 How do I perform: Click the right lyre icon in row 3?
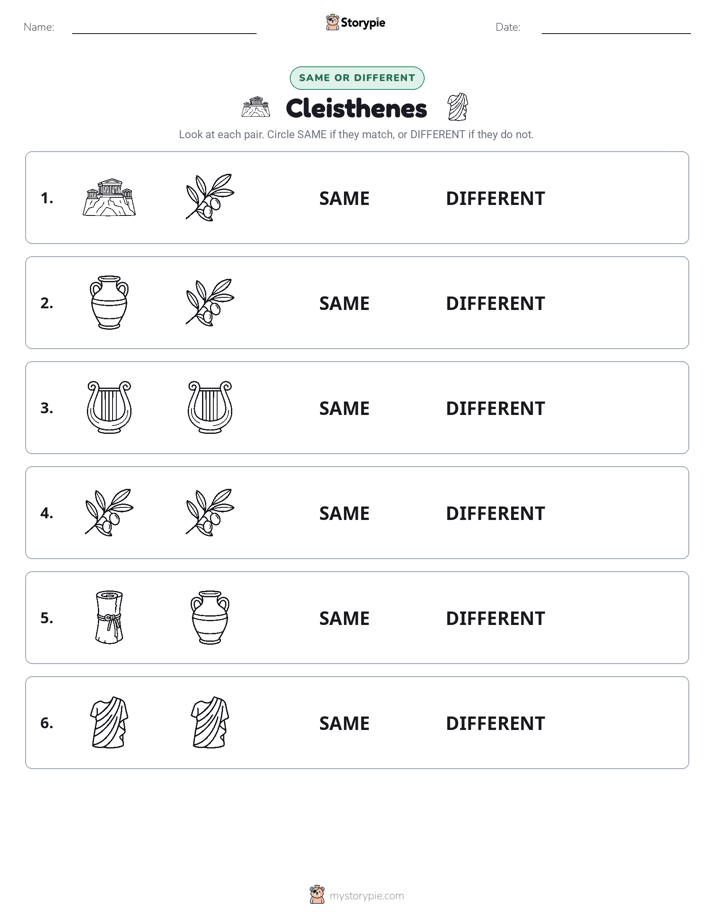click(210, 407)
